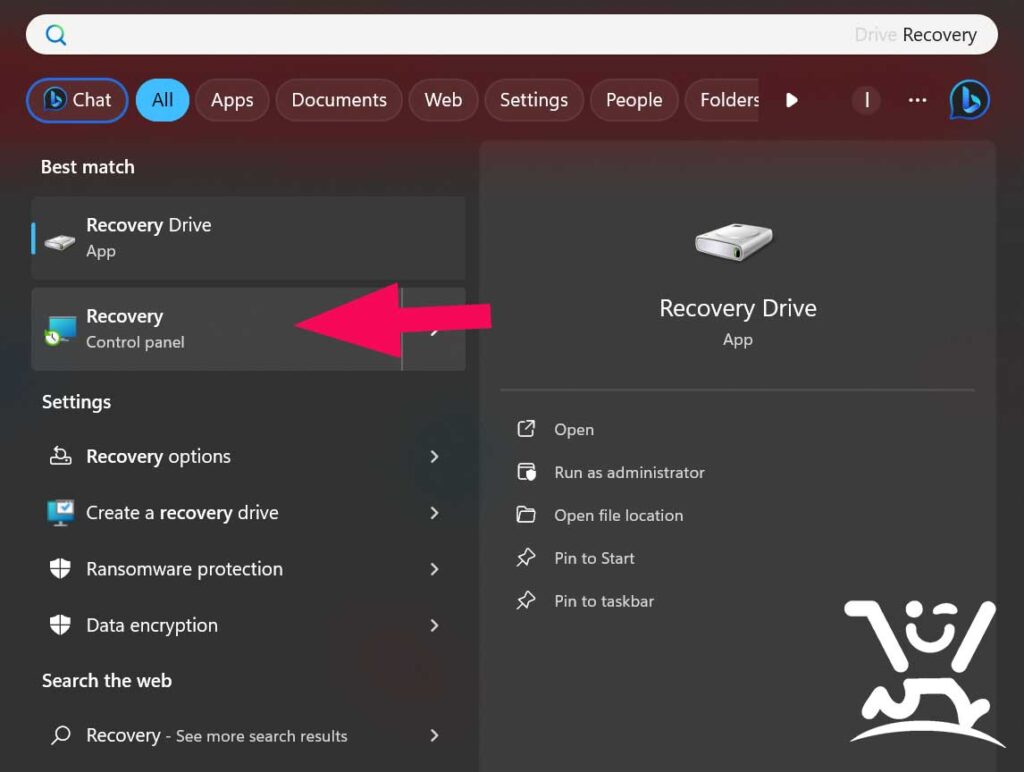Image resolution: width=1024 pixels, height=772 pixels.
Task: Click the large Recovery Drive preview icon
Action: [734, 241]
